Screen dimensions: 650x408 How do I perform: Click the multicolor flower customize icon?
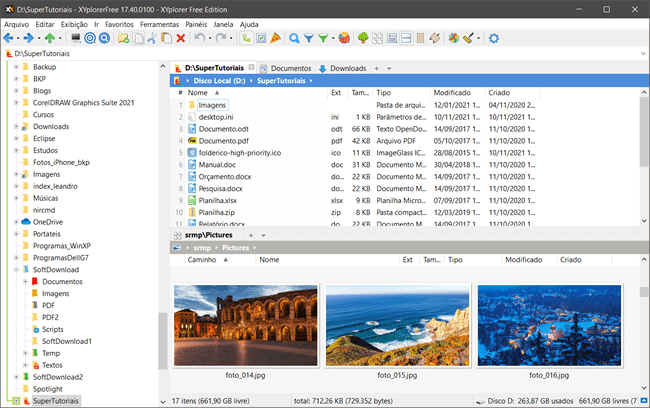[x=454, y=39]
